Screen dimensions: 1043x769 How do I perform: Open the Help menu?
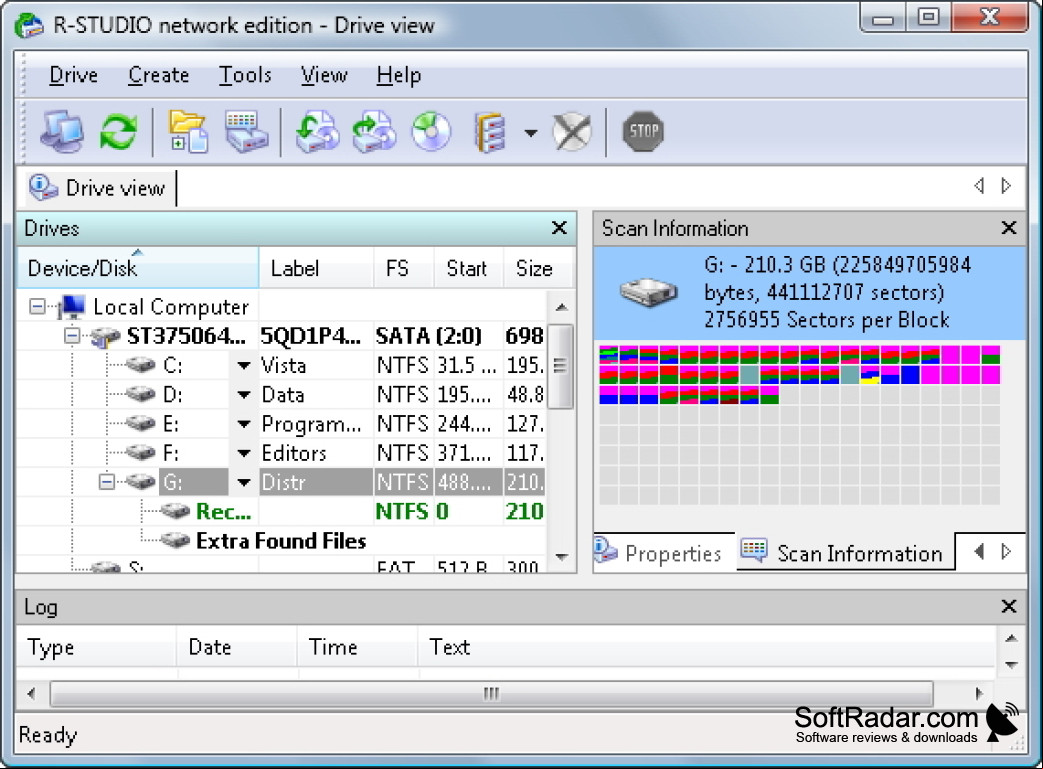(398, 75)
